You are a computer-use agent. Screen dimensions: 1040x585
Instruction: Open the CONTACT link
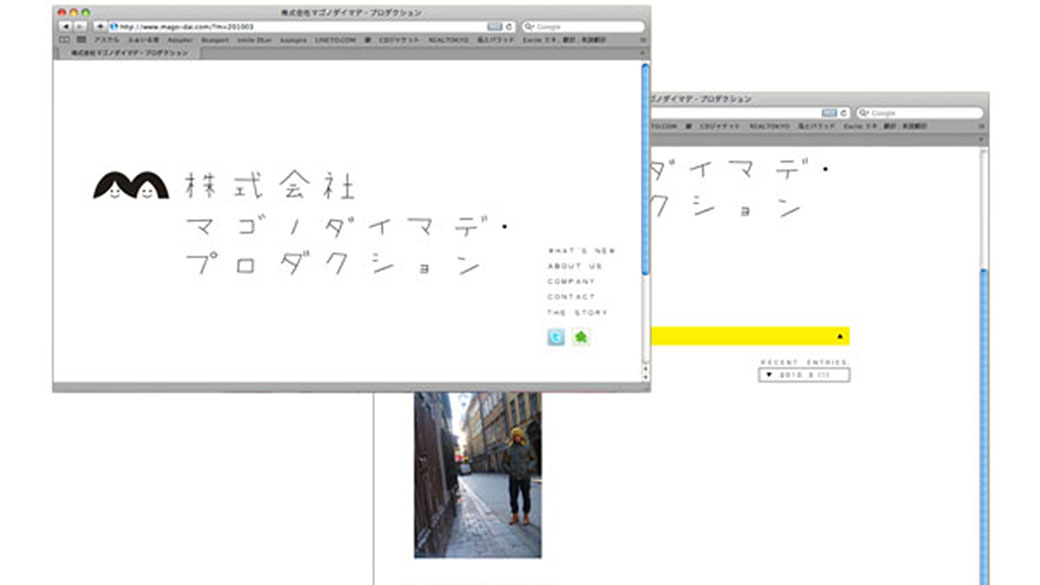[571, 296]
